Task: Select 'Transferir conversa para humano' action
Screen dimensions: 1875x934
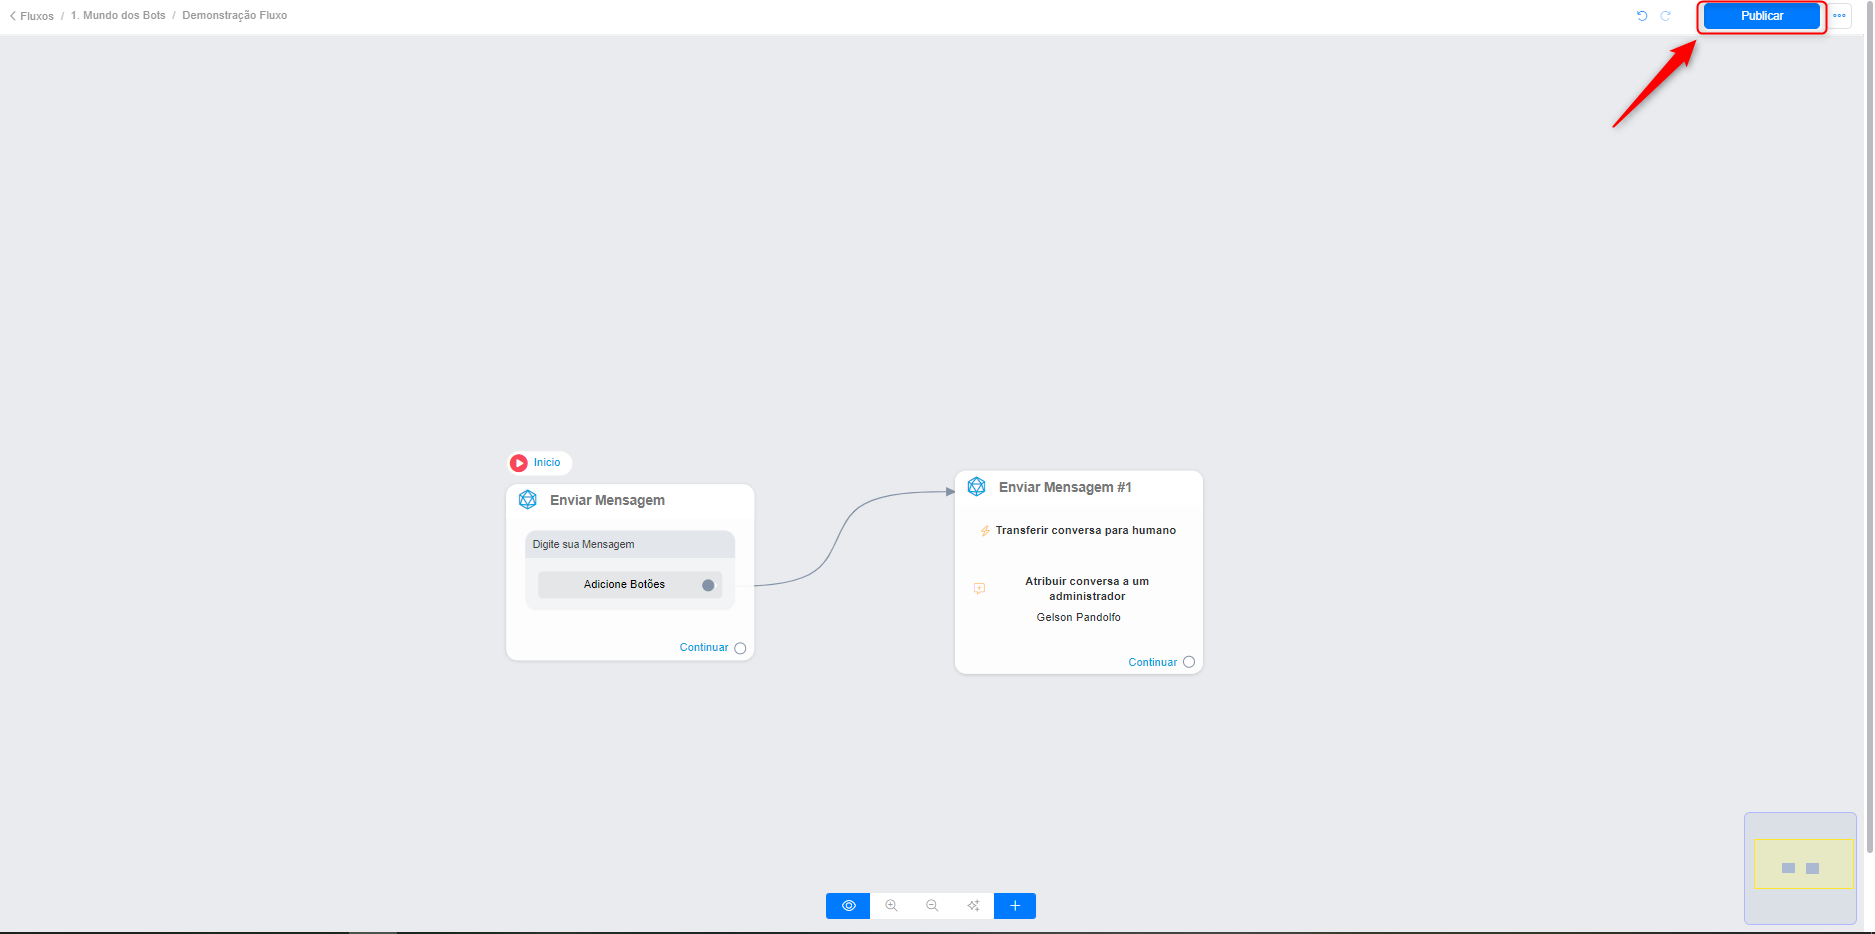Action: 1086,531
